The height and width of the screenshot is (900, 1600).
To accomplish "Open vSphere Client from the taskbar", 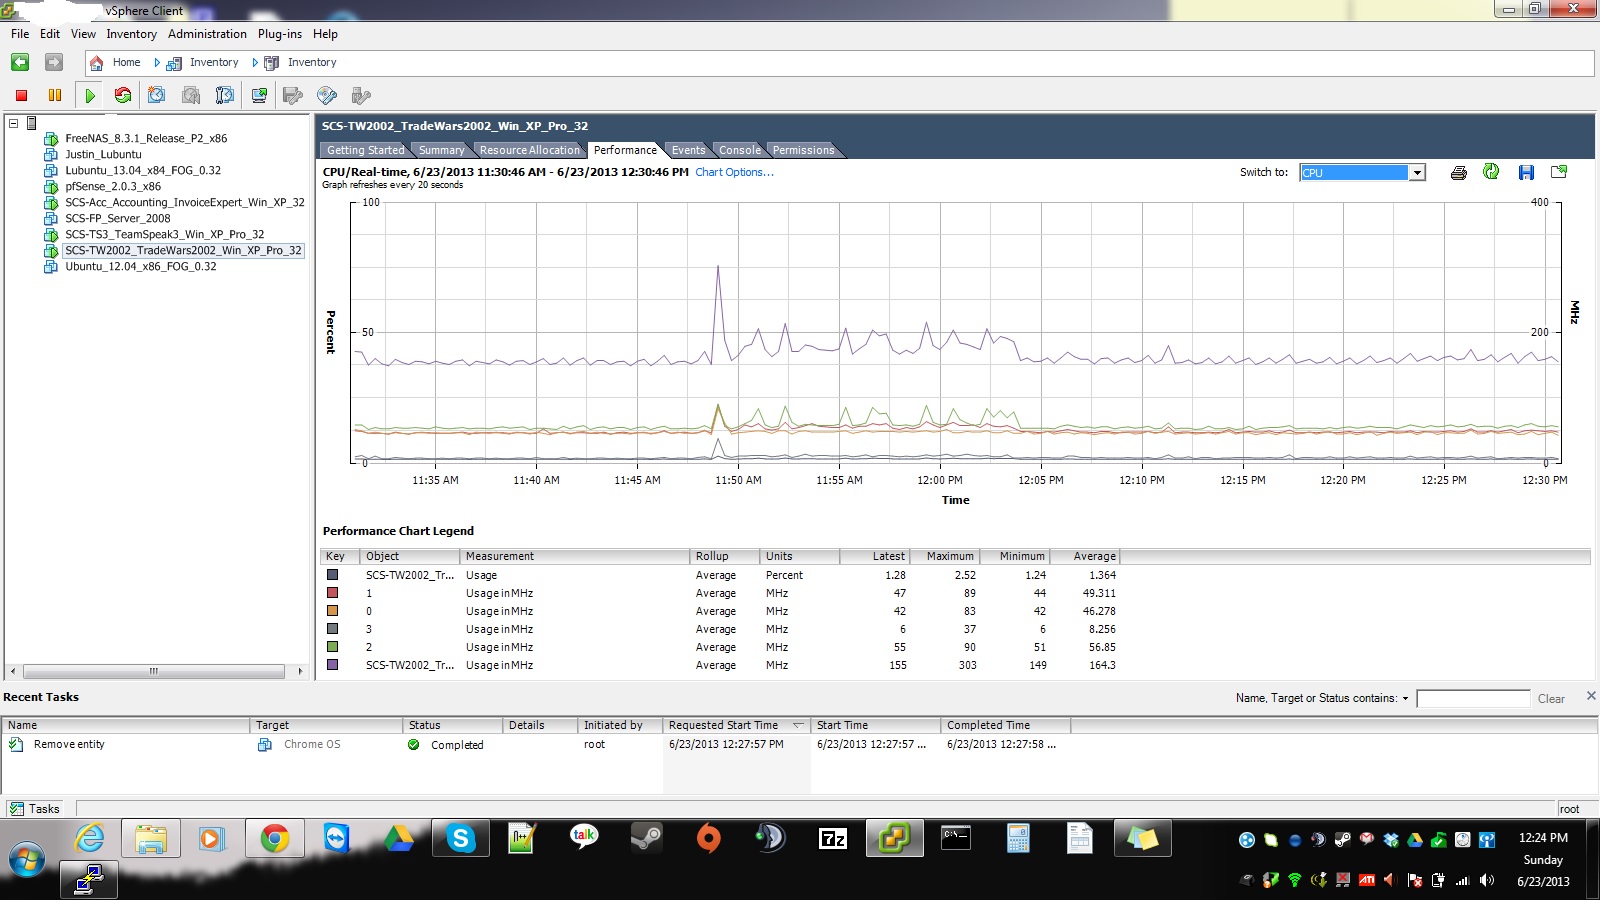I will 894,838.
